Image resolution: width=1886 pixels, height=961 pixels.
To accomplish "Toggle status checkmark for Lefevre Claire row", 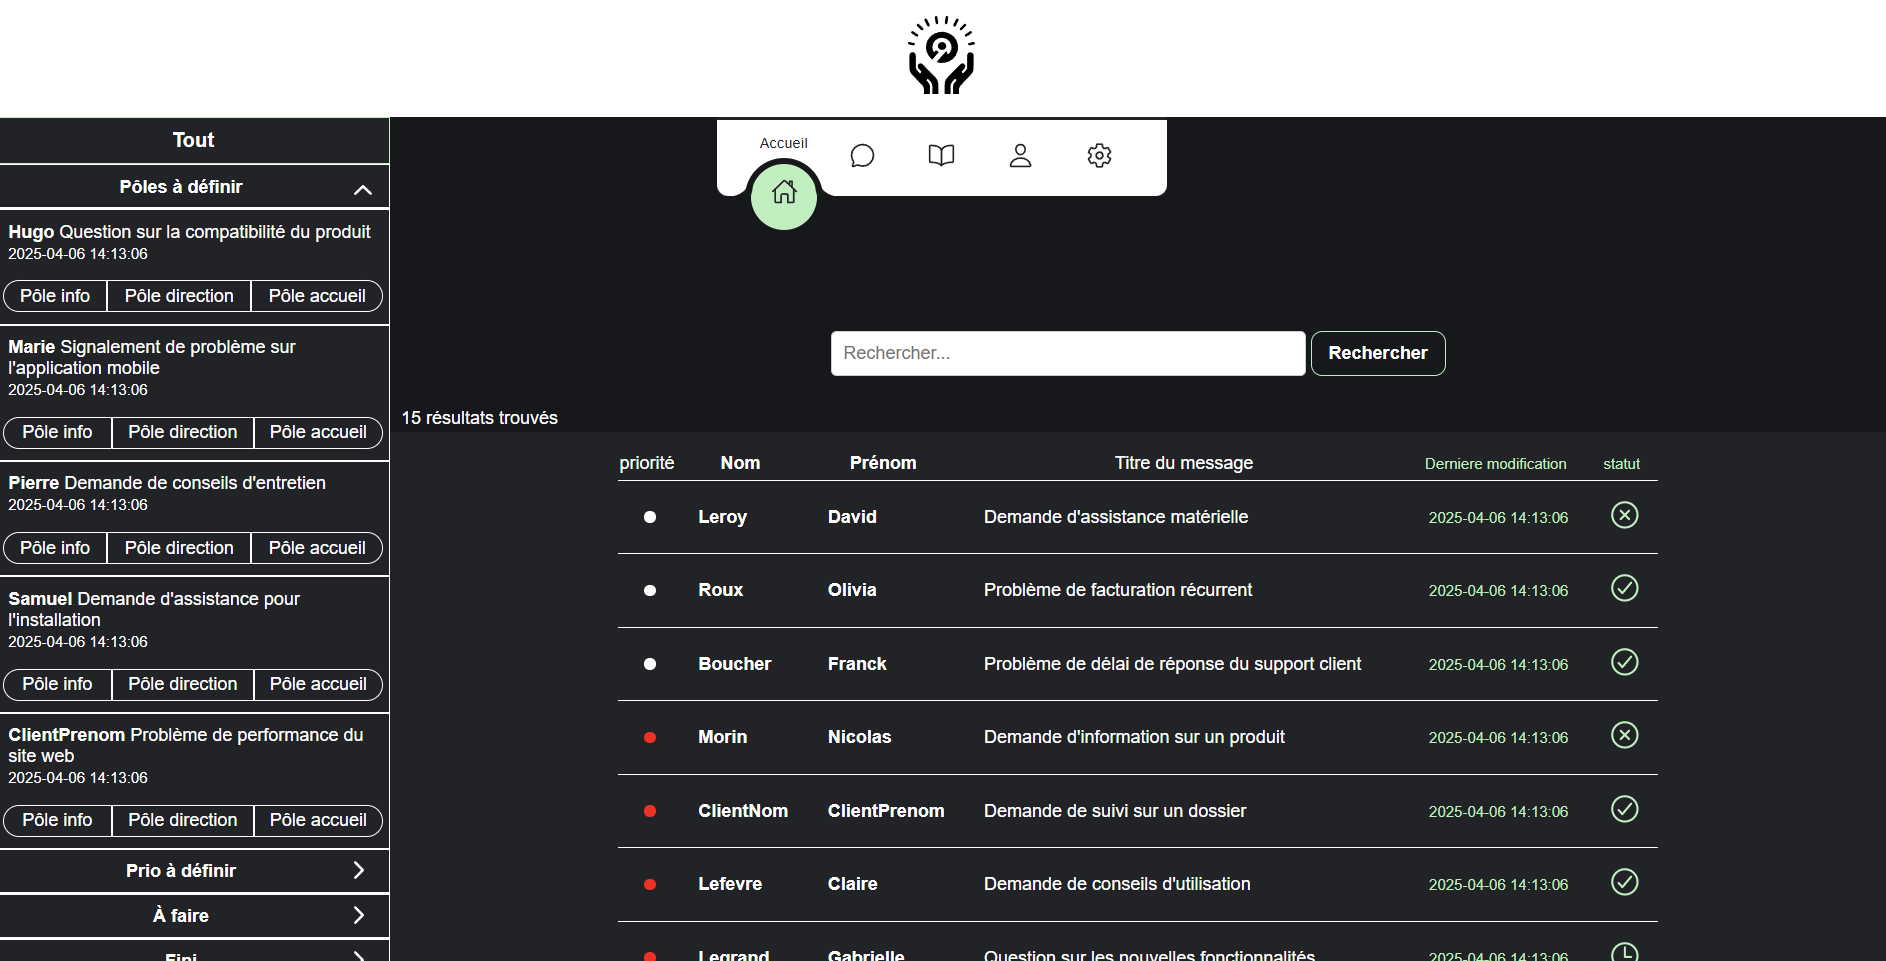I will click(1624, 882).
